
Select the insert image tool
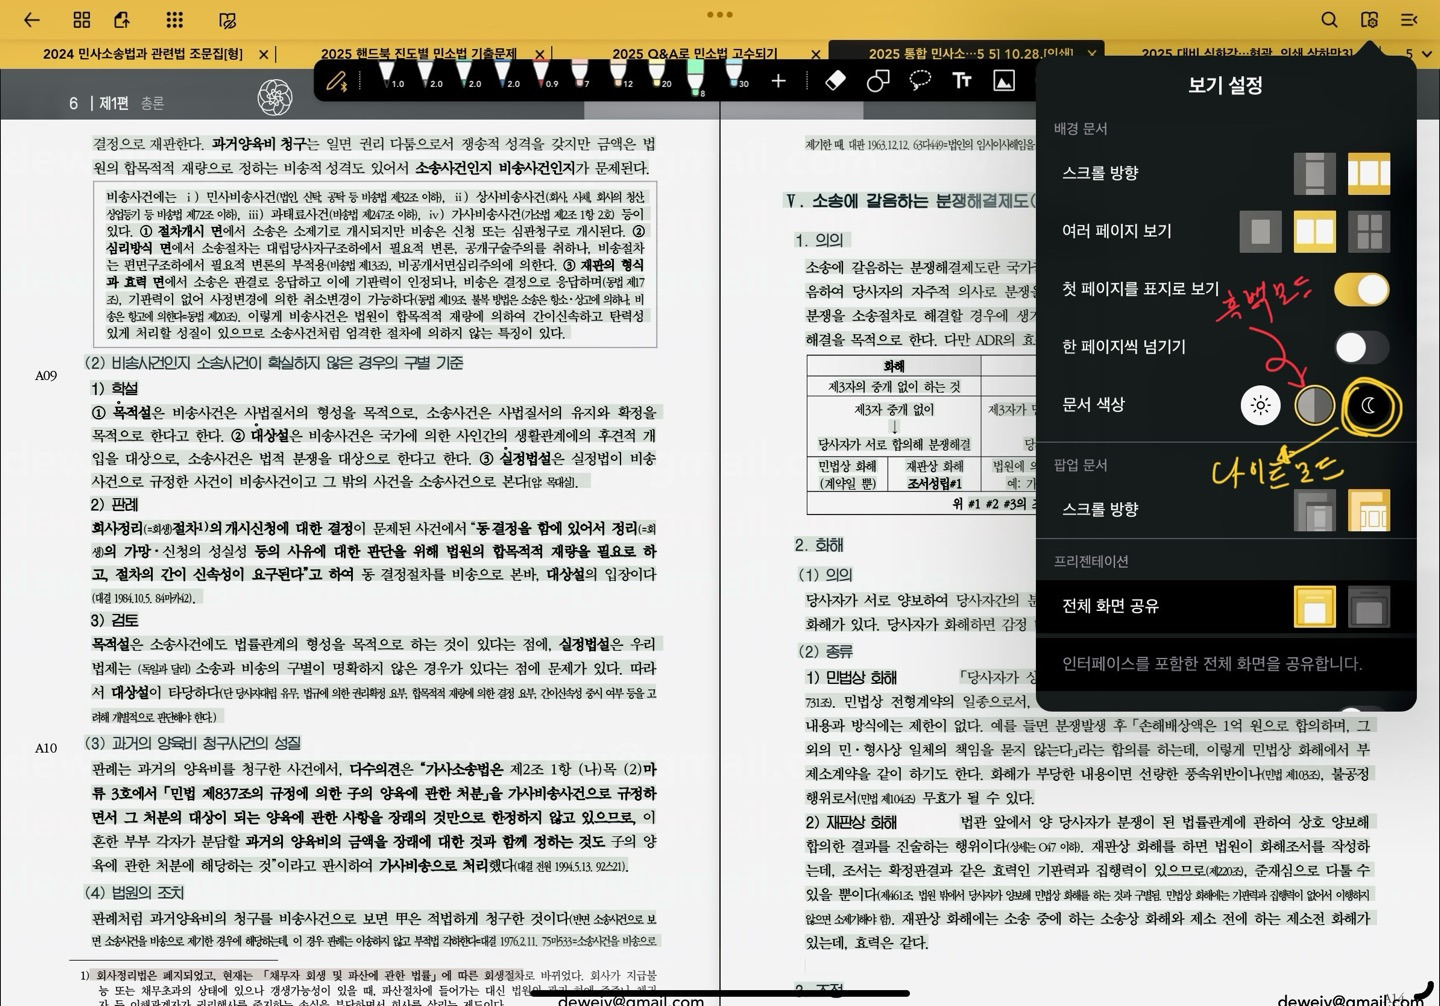tap(1004, 81)
